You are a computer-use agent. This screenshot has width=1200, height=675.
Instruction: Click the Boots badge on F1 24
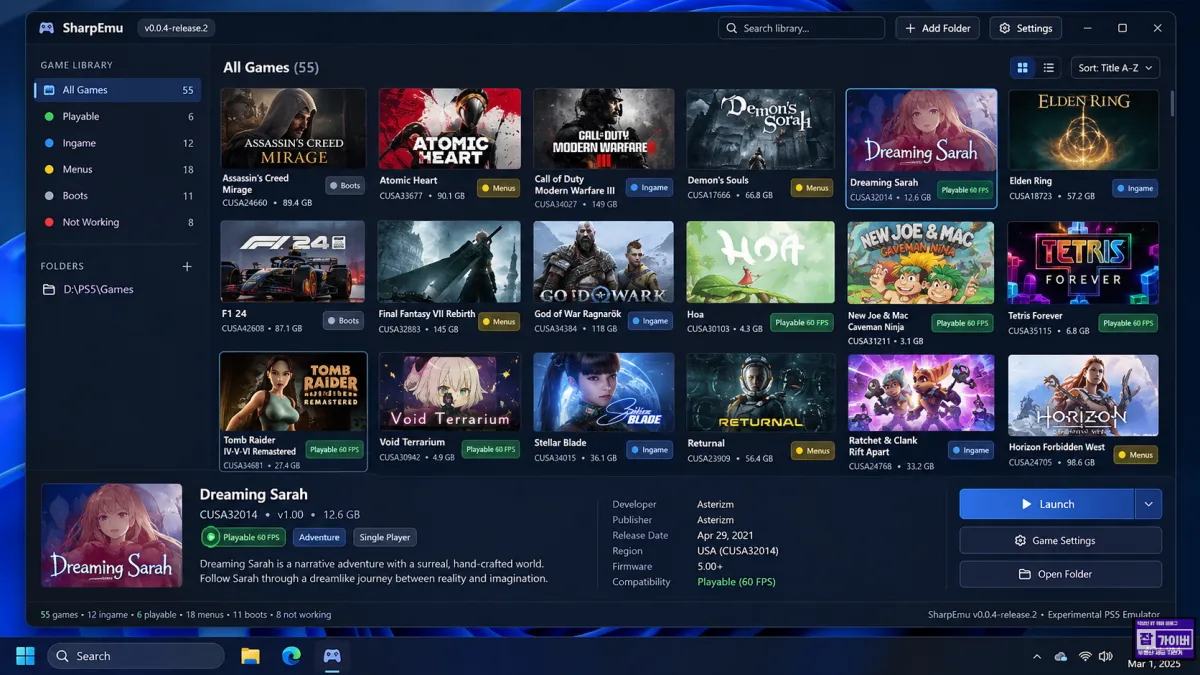click(x=343, y=321)
